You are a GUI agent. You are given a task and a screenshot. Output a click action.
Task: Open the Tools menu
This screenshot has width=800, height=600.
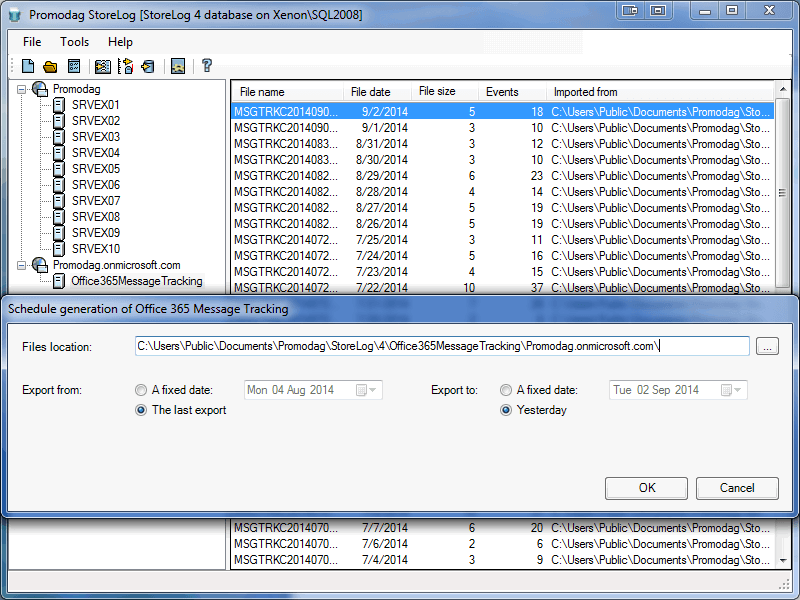tap(74, 42)
